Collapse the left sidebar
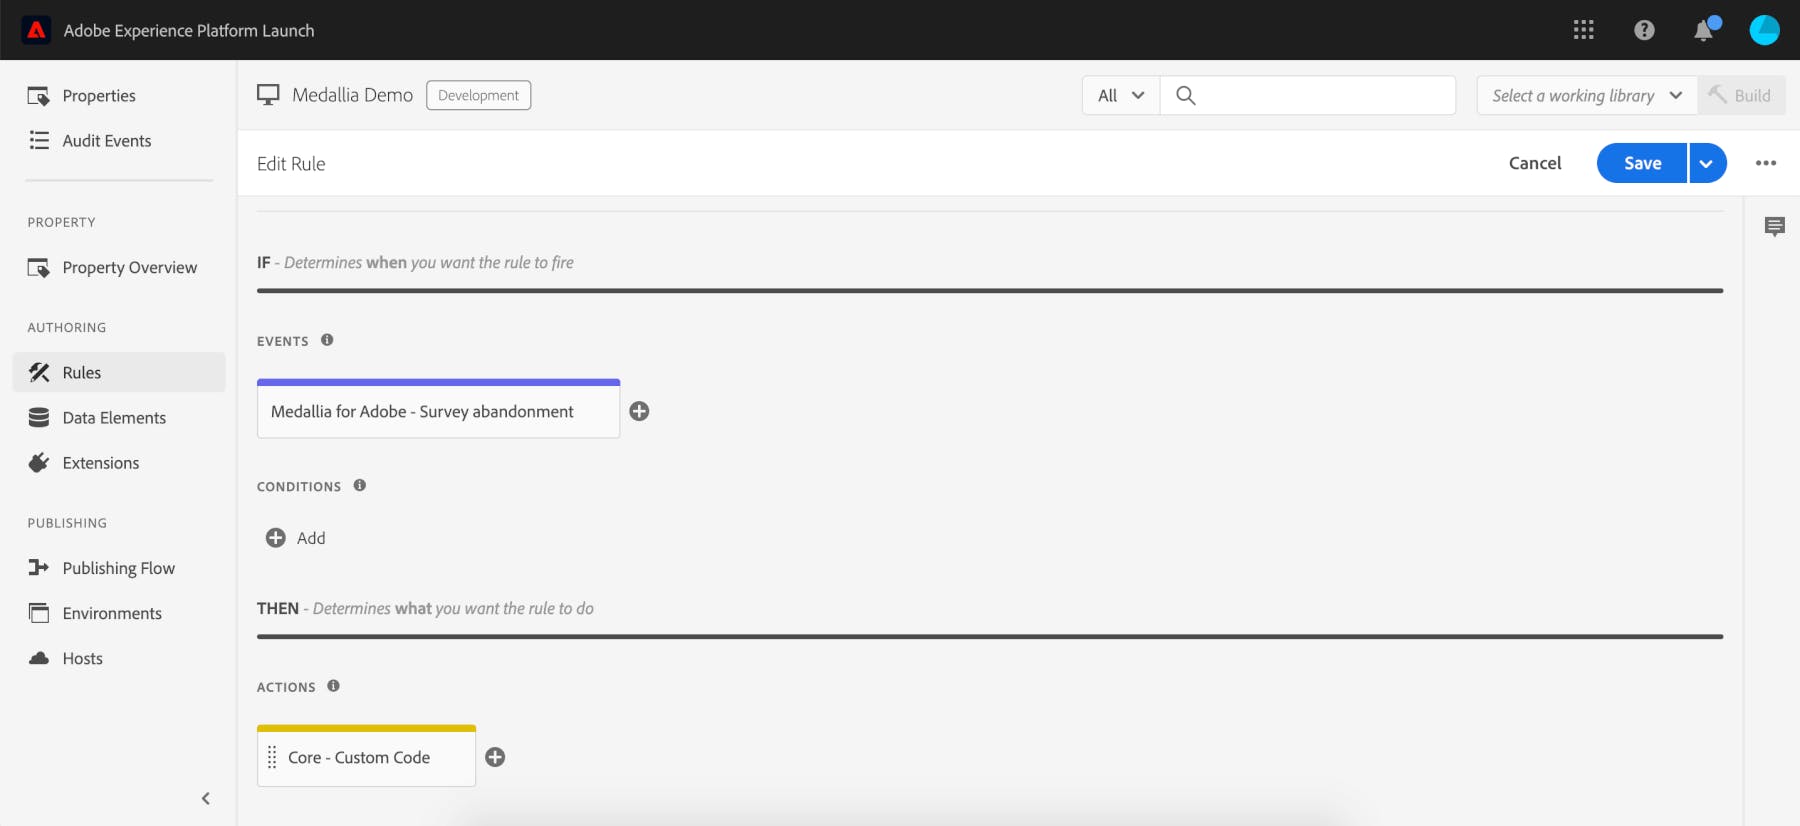The width and height of the screenshot is (1800, 826). tap(206, 798)
